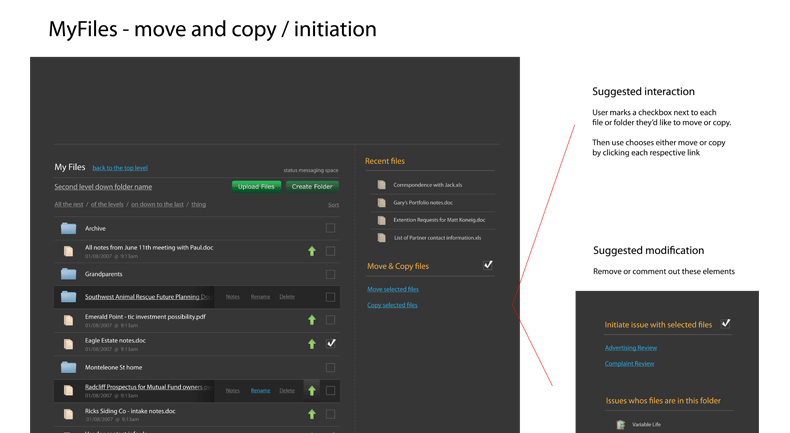The image size is (790, 433).
Task: Click green arrow on June 11th meeting notes row
Action: click(x=312, y=251)
